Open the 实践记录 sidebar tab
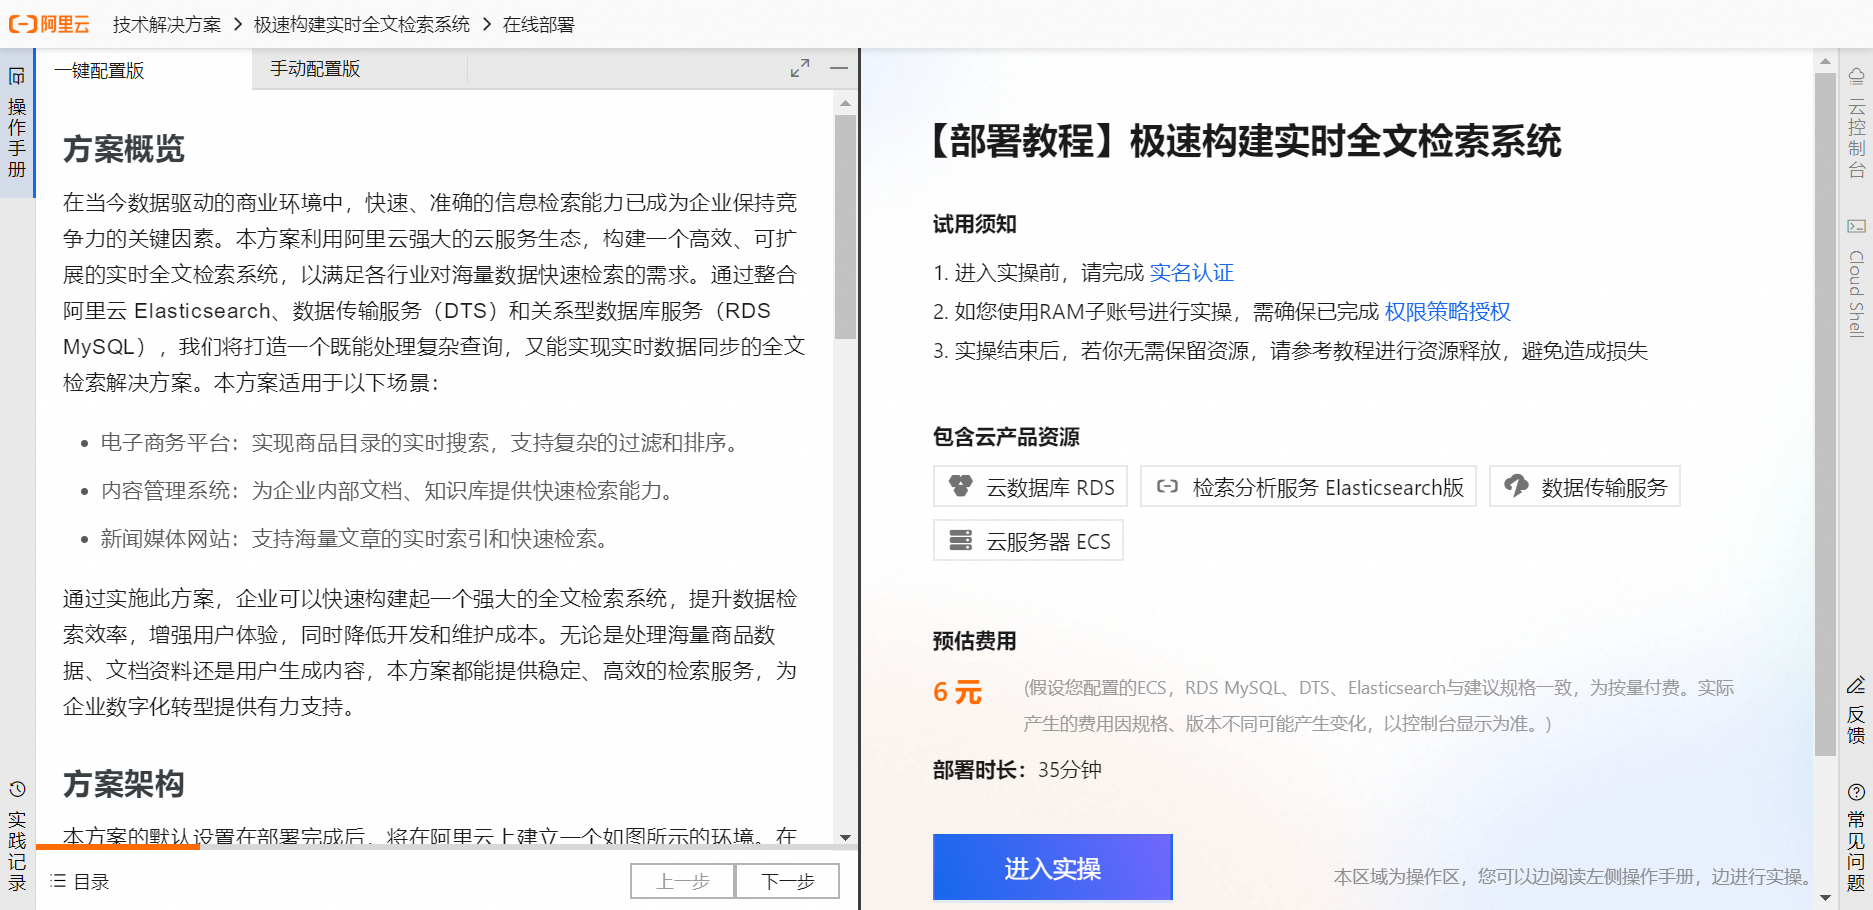This screenshot has height=910, width=1873. pos(17,837)
